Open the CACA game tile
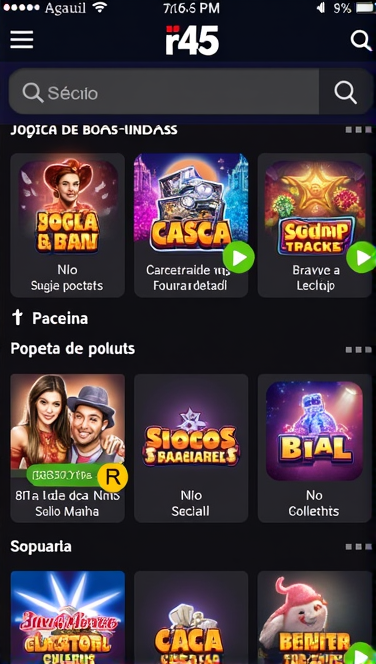 [191, 617]
